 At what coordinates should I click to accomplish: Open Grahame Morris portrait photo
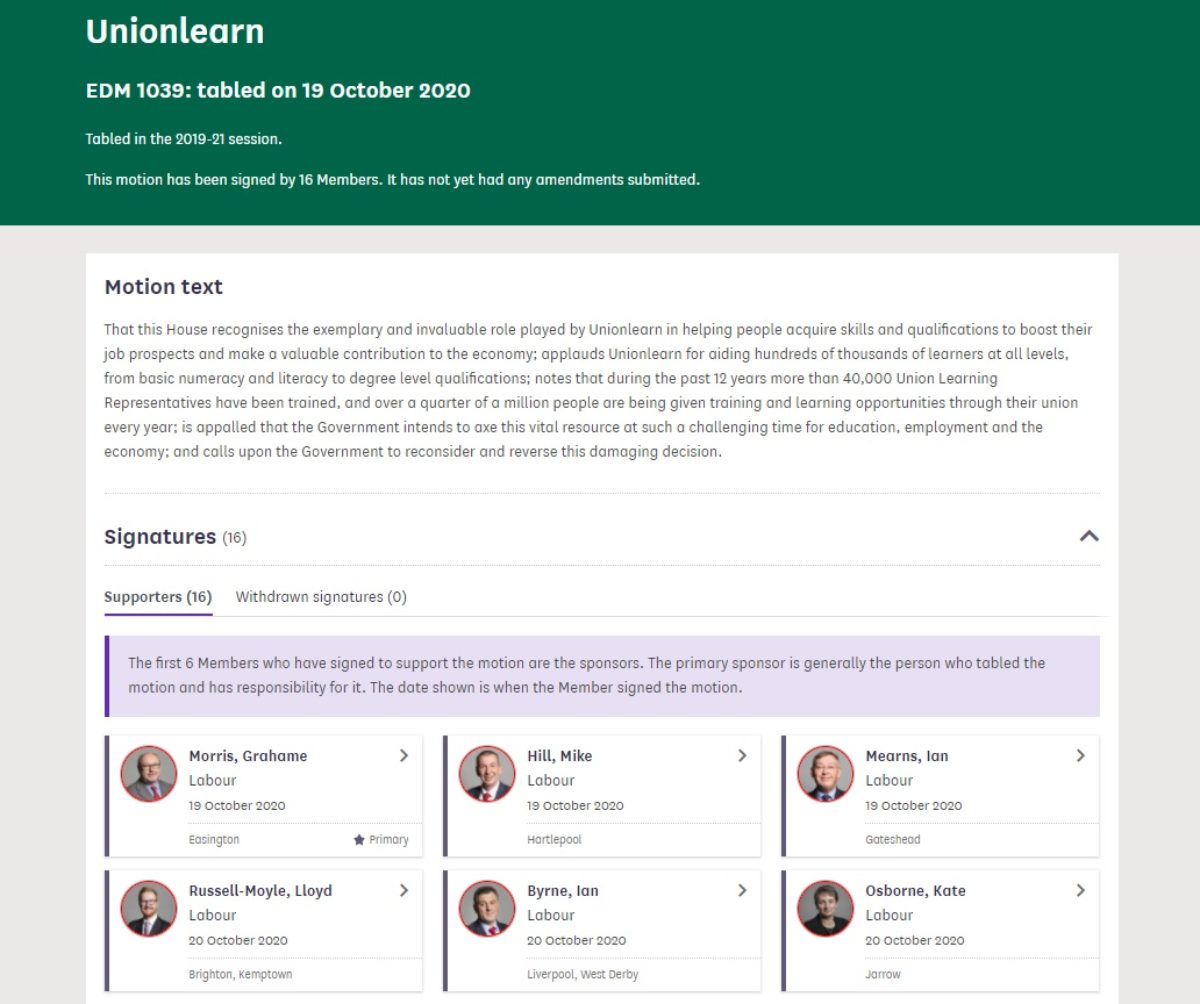(149, 773)
